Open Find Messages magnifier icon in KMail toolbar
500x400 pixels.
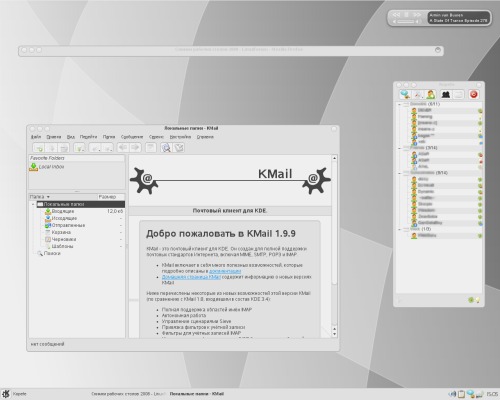(x=166, y=147)
